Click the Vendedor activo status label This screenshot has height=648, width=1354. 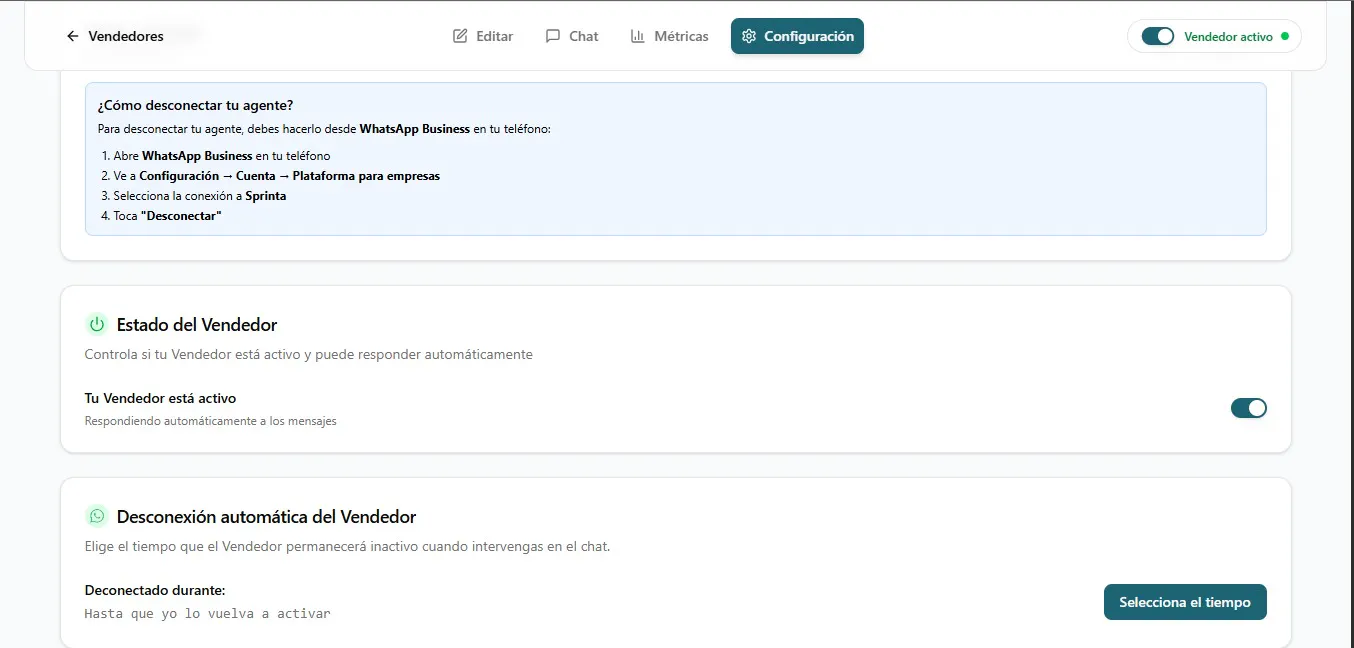(x=1228, y=36)
